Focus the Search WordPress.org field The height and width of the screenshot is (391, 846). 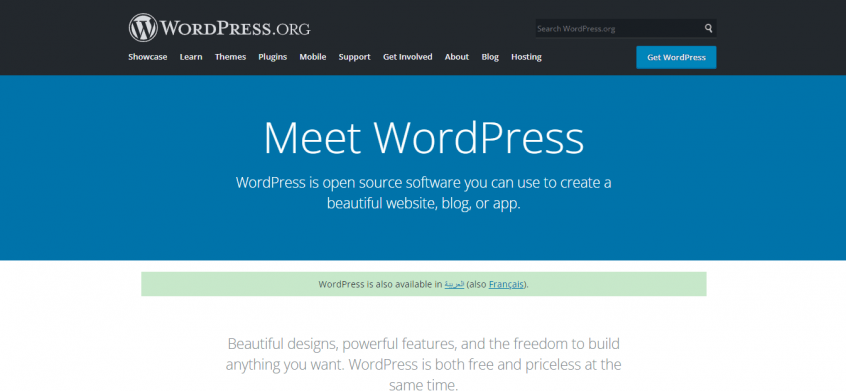[619, 29]
